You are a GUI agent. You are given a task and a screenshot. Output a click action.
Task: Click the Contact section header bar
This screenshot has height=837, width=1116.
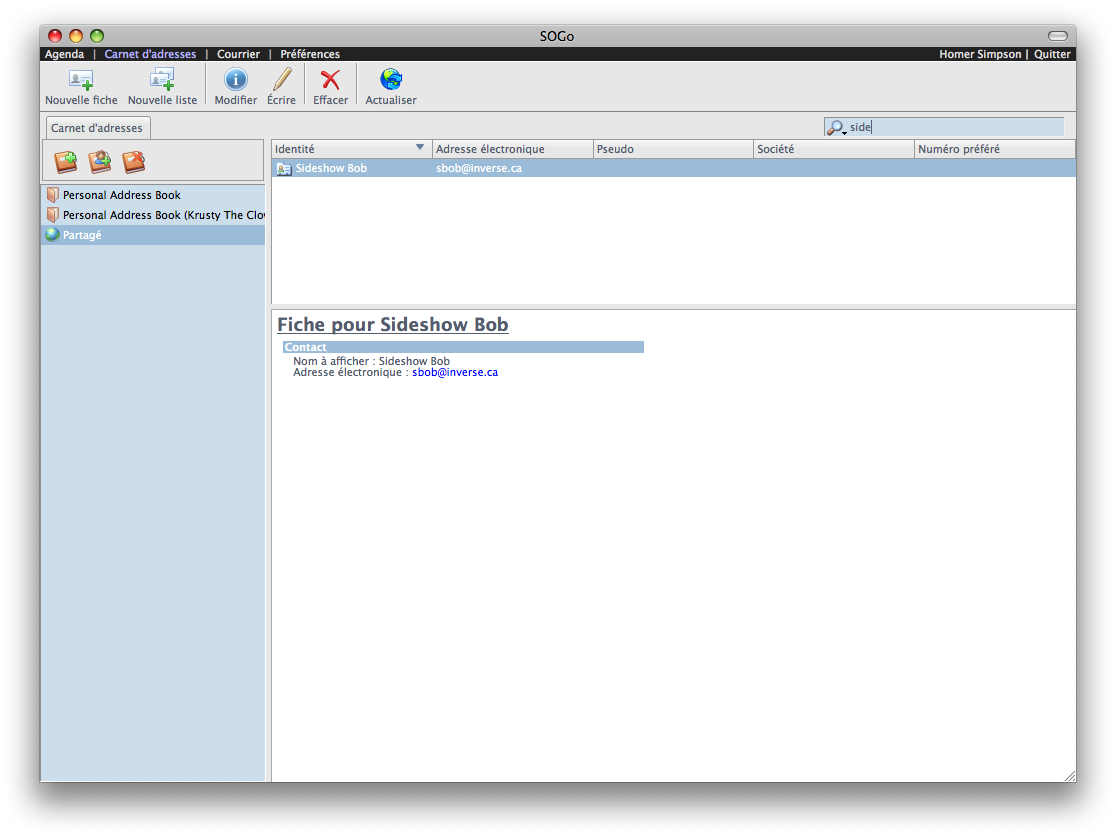coord(463,347)
